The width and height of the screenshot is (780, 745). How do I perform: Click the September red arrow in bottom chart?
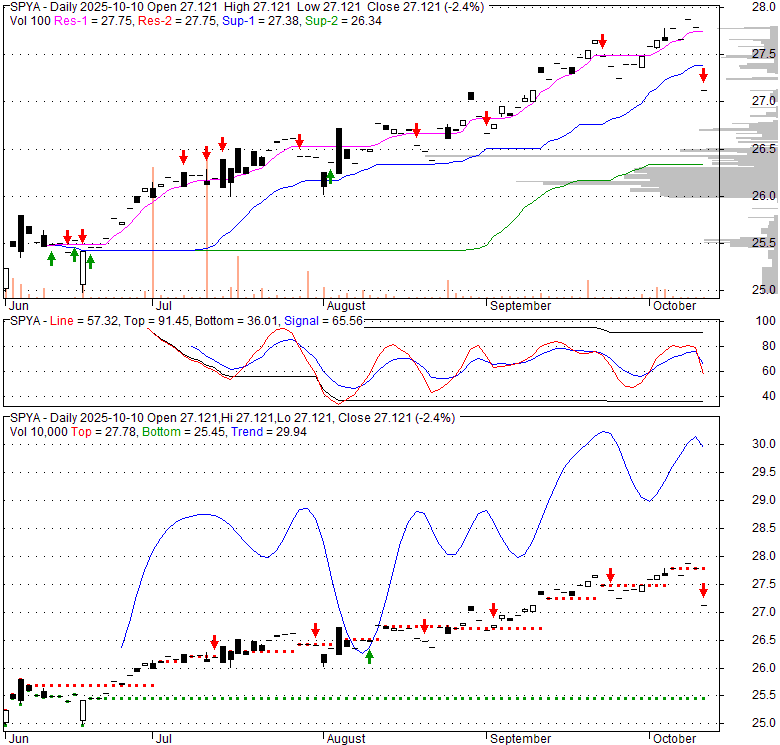493,610
